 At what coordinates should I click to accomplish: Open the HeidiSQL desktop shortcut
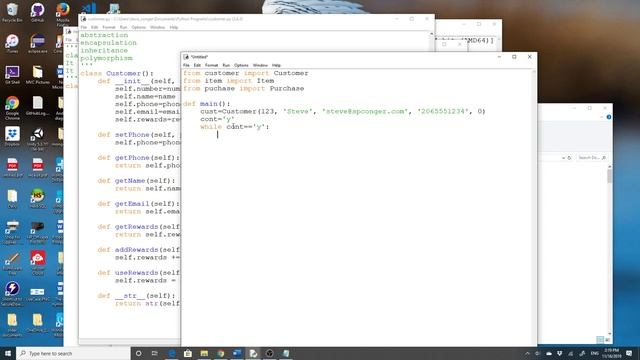click(x=38, y=198)
